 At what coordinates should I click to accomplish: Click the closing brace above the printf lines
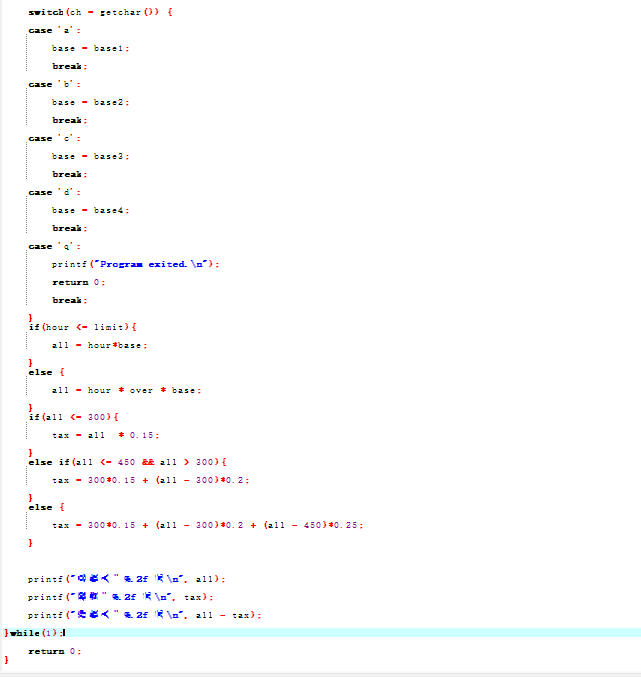(x=30, y=543)
